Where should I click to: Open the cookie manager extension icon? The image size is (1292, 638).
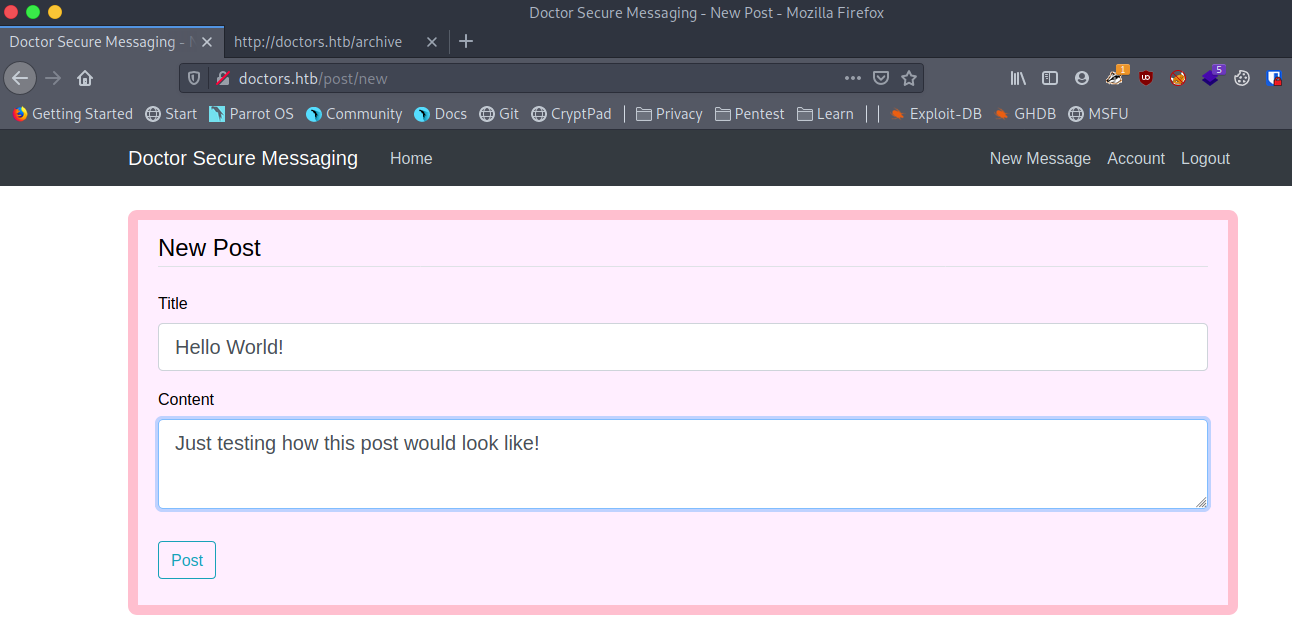(1242, 78)
